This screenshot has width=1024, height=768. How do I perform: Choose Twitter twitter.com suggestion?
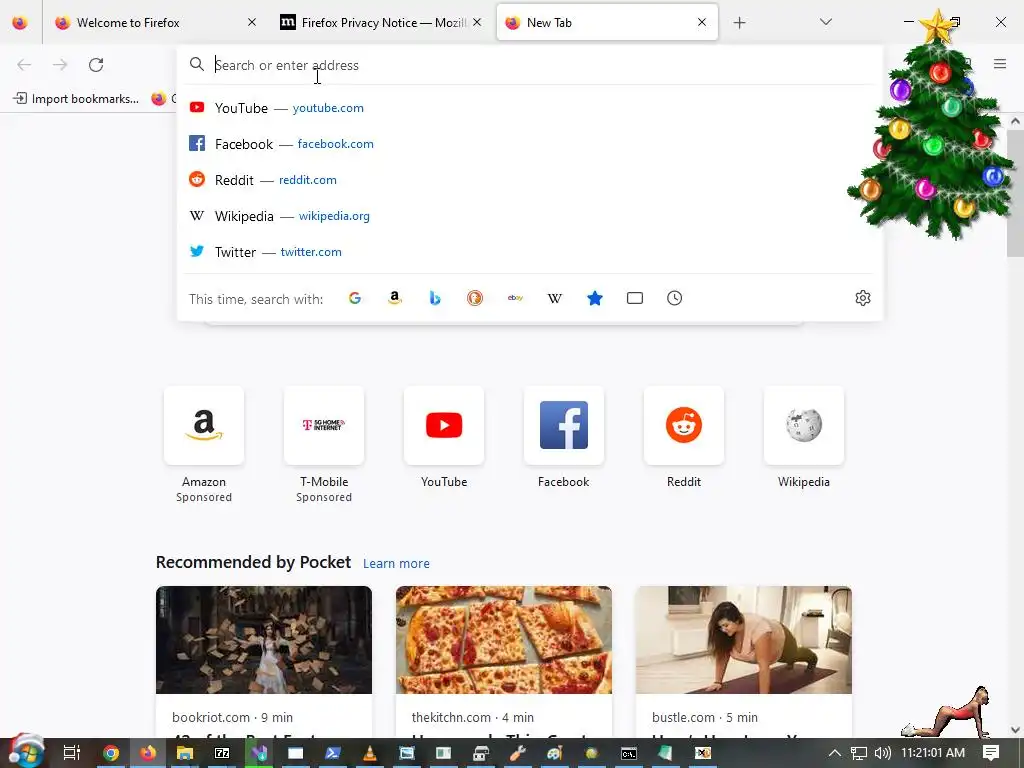click(x=530, y=251)
